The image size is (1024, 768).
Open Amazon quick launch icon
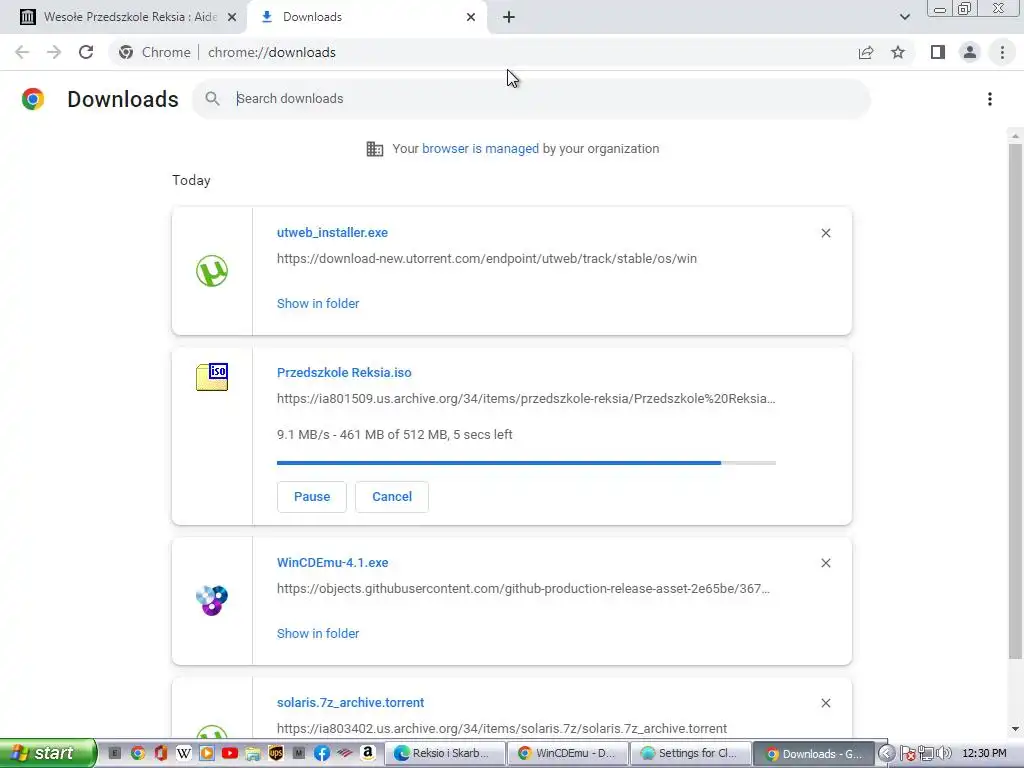368,753
